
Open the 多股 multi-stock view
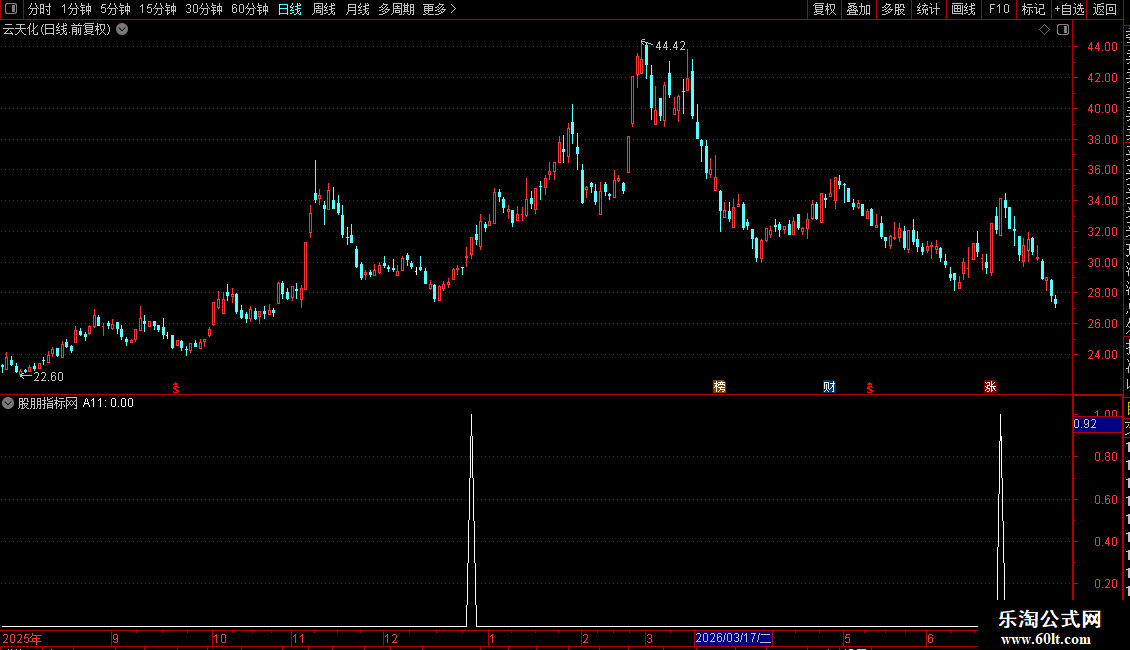click(x=894, y=9)
